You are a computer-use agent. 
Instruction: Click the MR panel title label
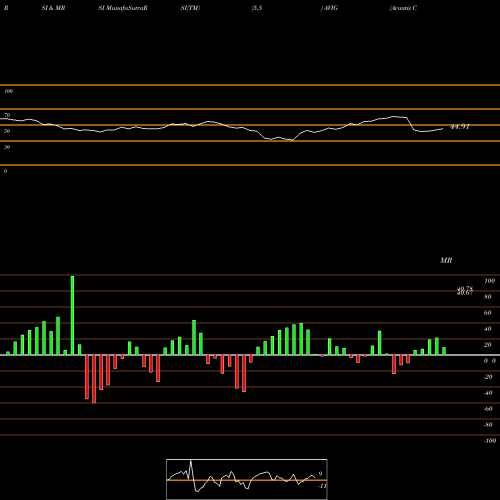[x=446, y=260]
